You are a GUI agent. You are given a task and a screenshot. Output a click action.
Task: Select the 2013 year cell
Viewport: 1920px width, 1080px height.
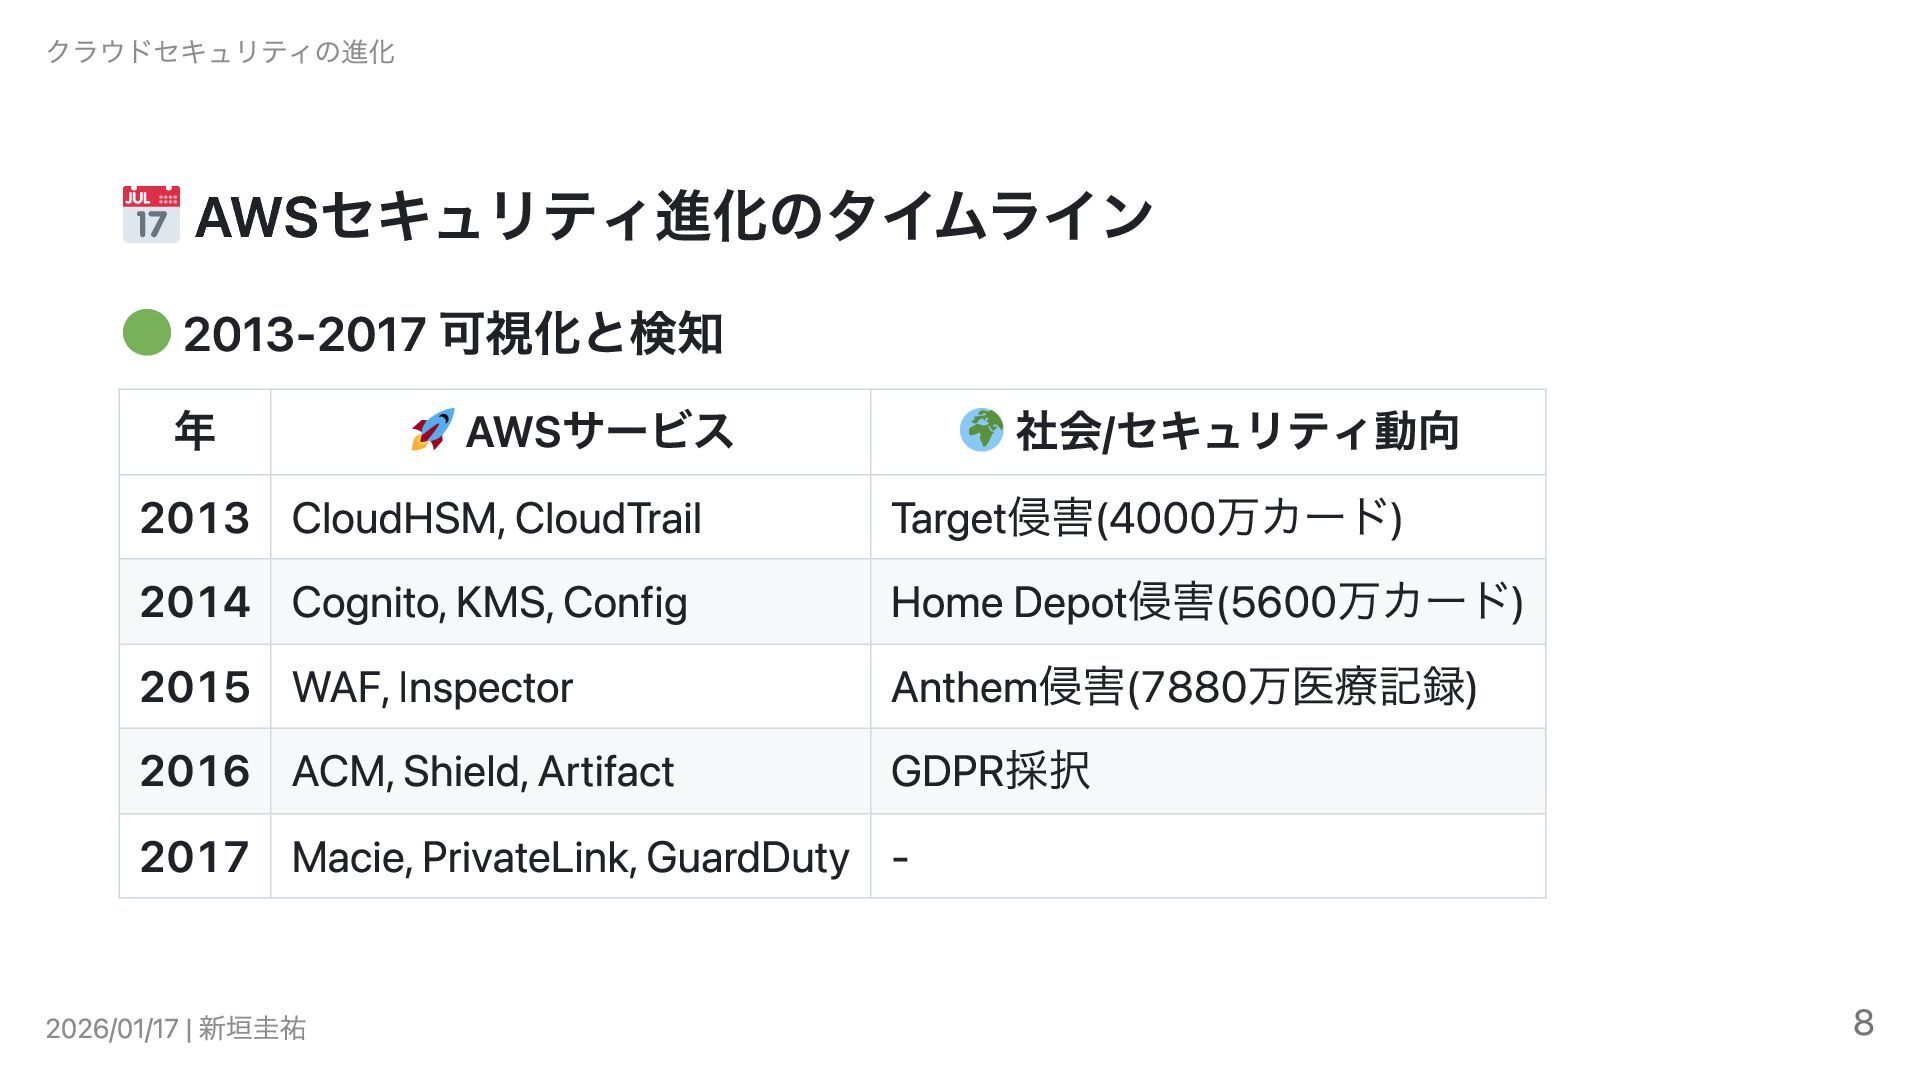pos(195,518)
